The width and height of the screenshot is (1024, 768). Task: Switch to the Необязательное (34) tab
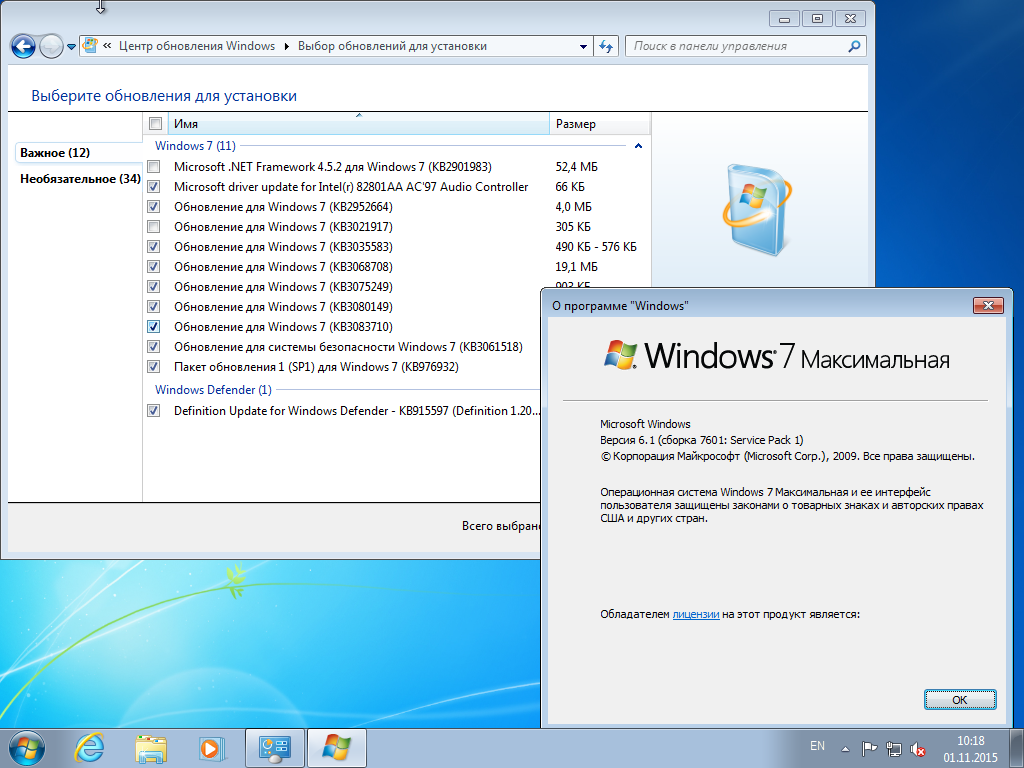[x=80, y=179]
